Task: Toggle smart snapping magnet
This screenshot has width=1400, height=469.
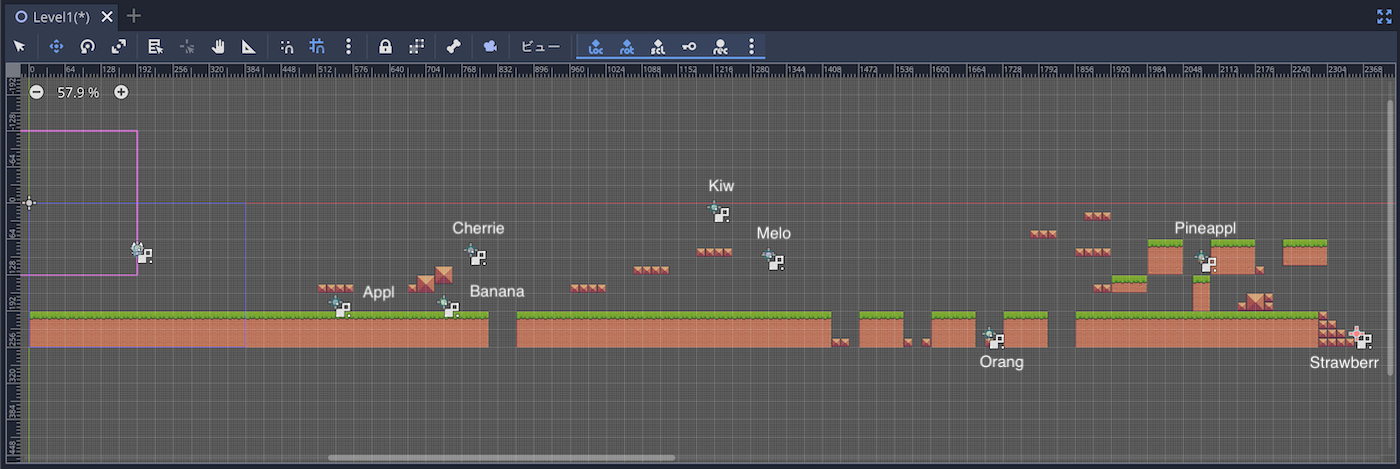Action: (286, 46)
